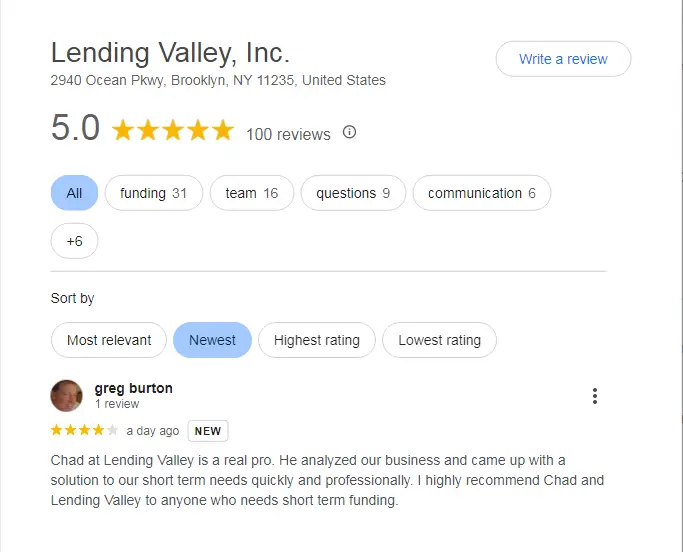Filter reviews mentioning team

(251, 193)
